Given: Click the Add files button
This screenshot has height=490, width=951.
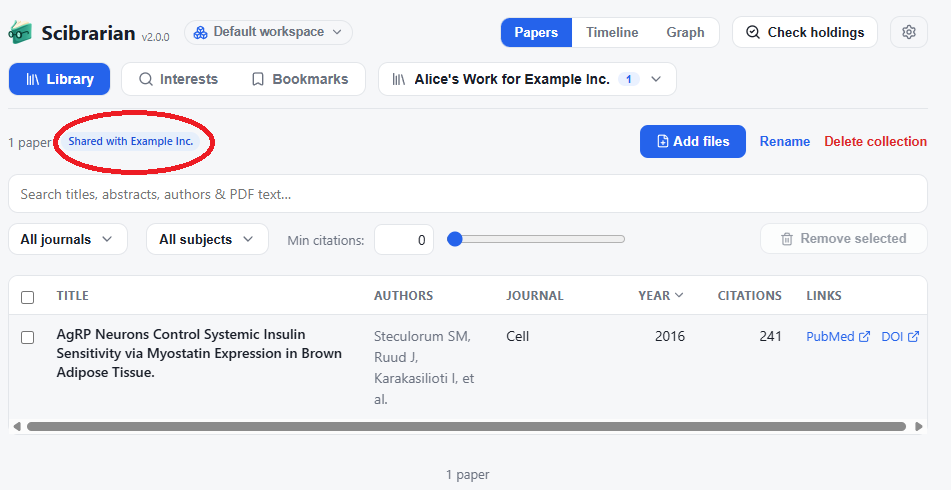Looking at the screenshot, I should click(693, 141).
